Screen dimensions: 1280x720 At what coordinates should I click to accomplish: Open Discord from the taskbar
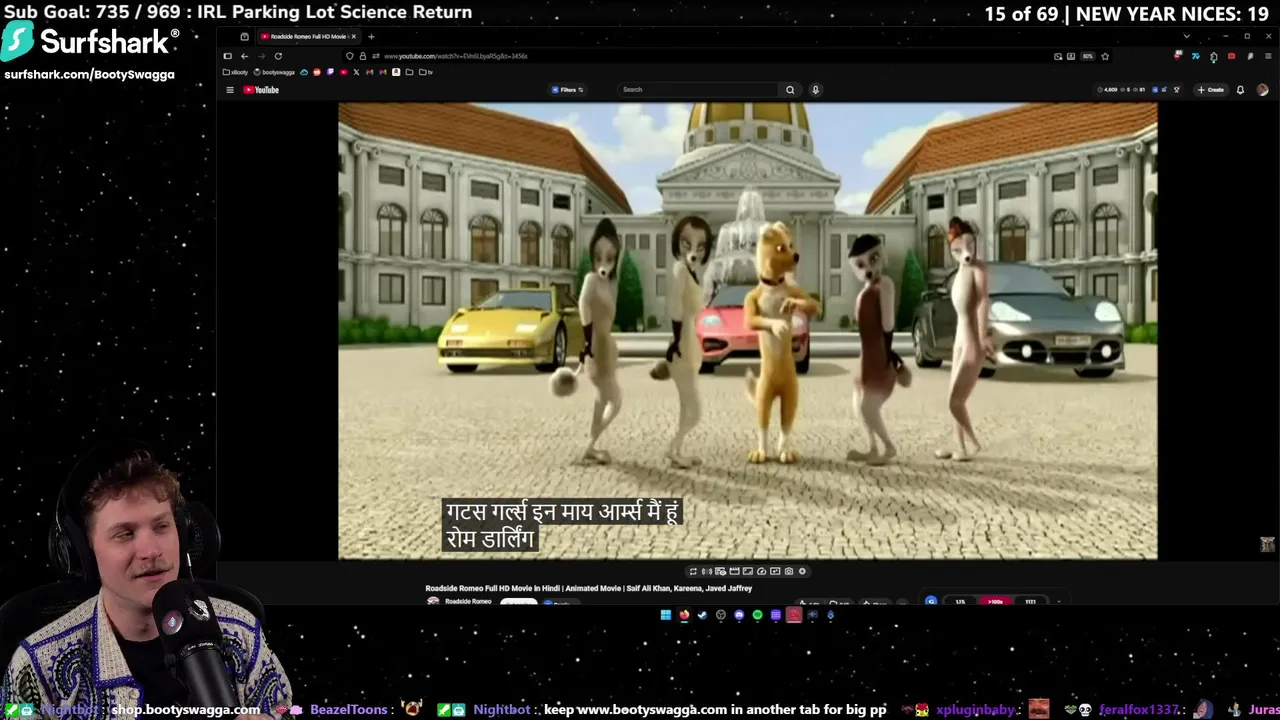pos(739,615)
